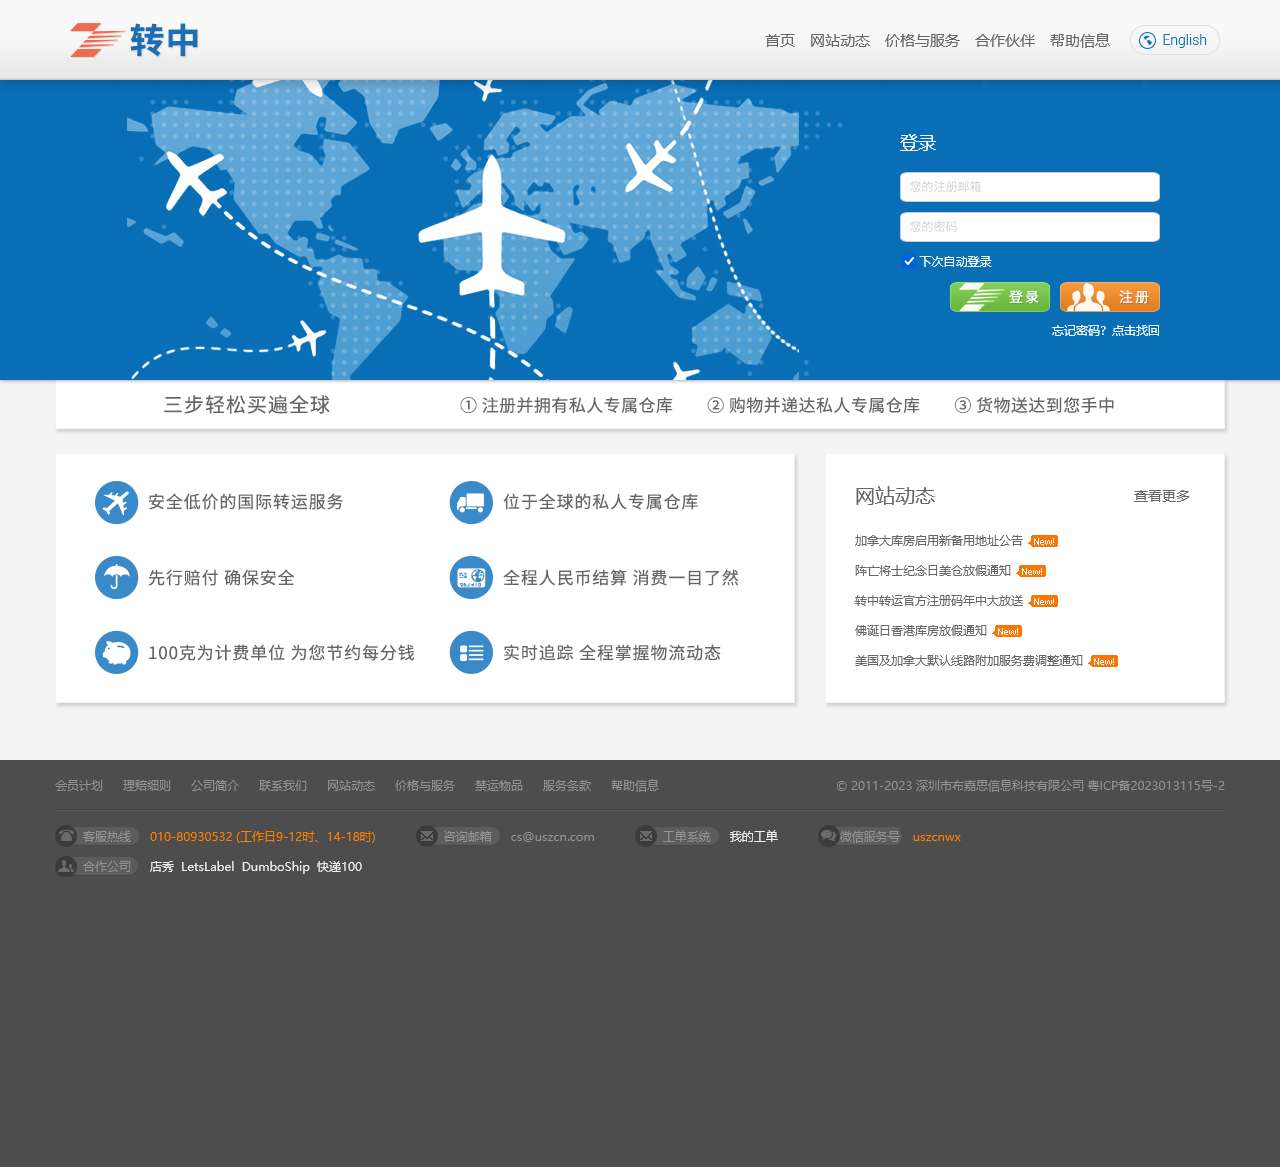Click the step text ② 购物并递达私人专属仓库
Image resolution: width=1280 pixels, height=1167 pixels.
coord(813,405)
